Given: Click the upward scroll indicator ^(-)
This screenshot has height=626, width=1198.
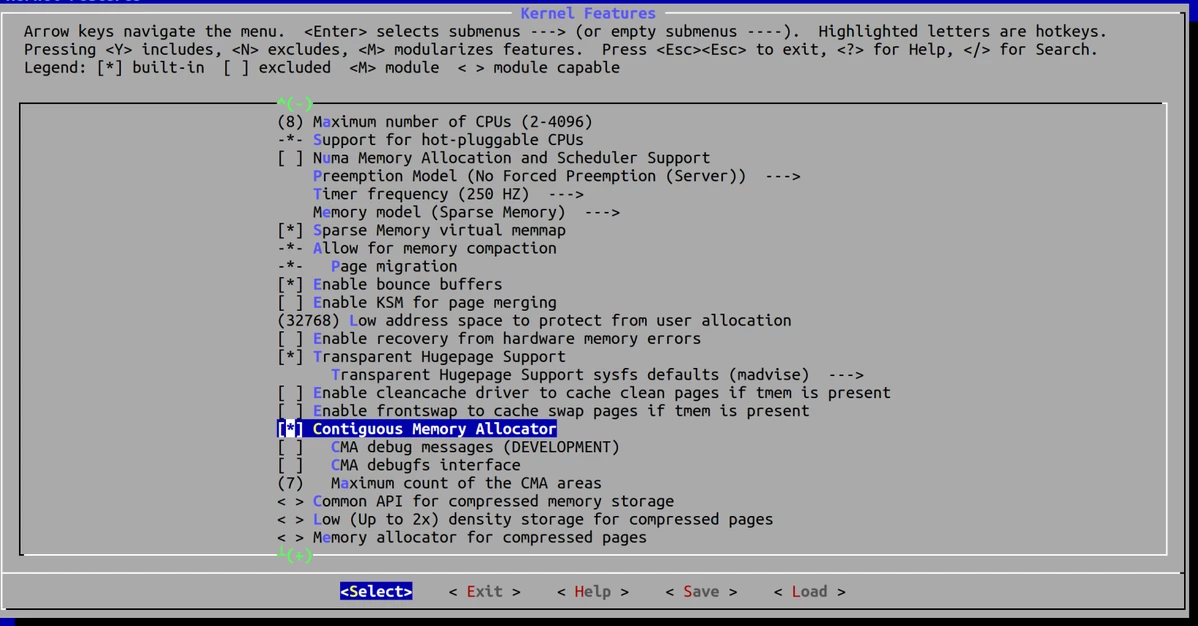Looking at the screenshot, I should tap(295, 103).
